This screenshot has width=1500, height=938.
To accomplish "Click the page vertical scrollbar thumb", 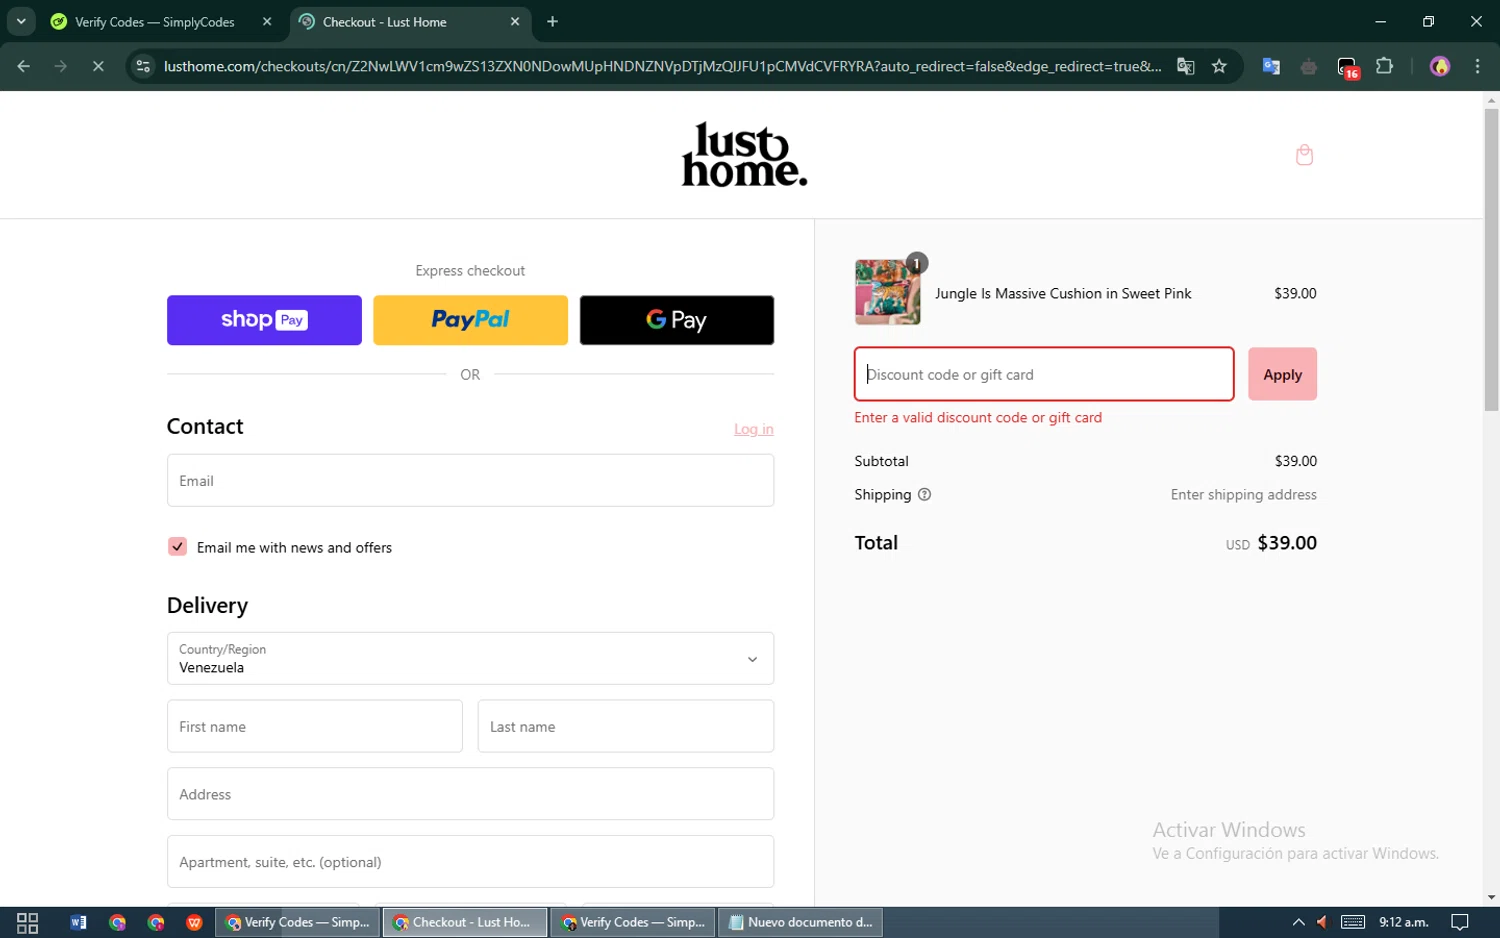I will [x=1491, y=260].
